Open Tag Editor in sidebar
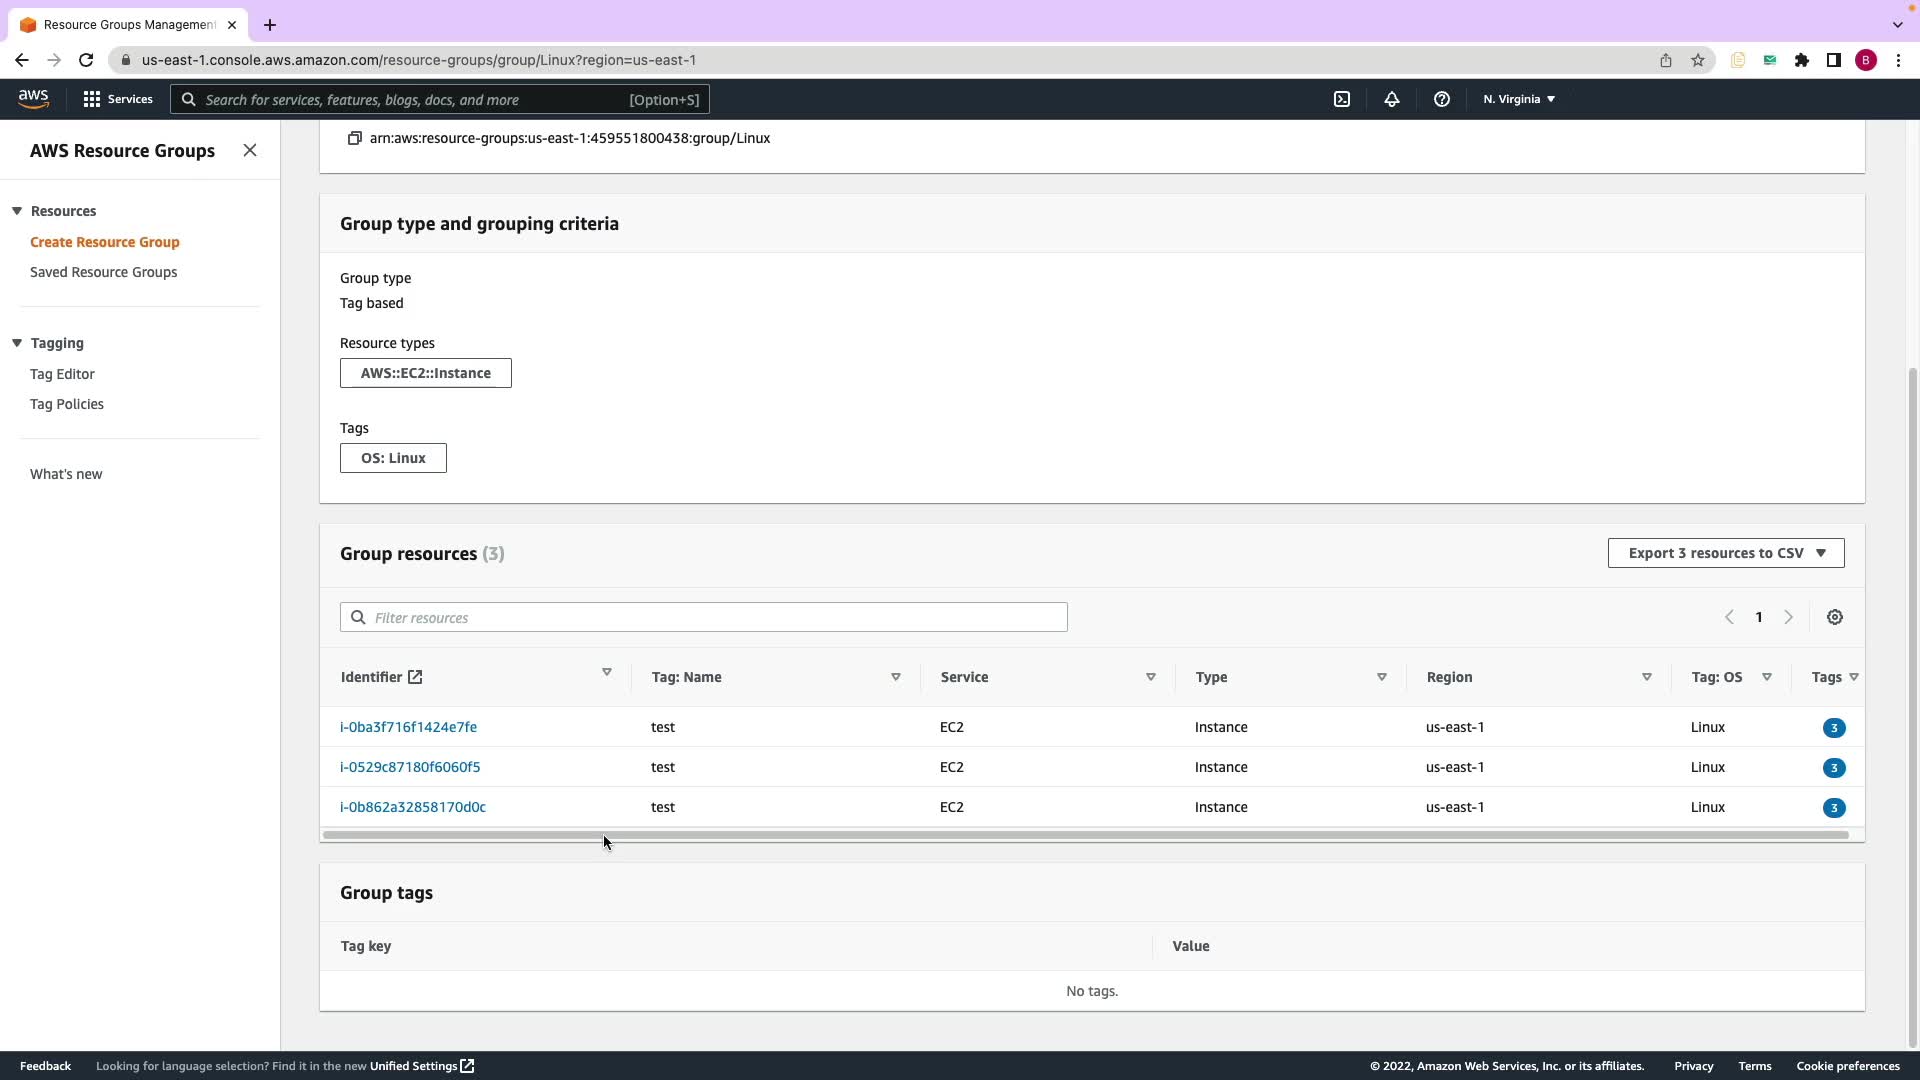1920x1080 pixels. (62, 374)
